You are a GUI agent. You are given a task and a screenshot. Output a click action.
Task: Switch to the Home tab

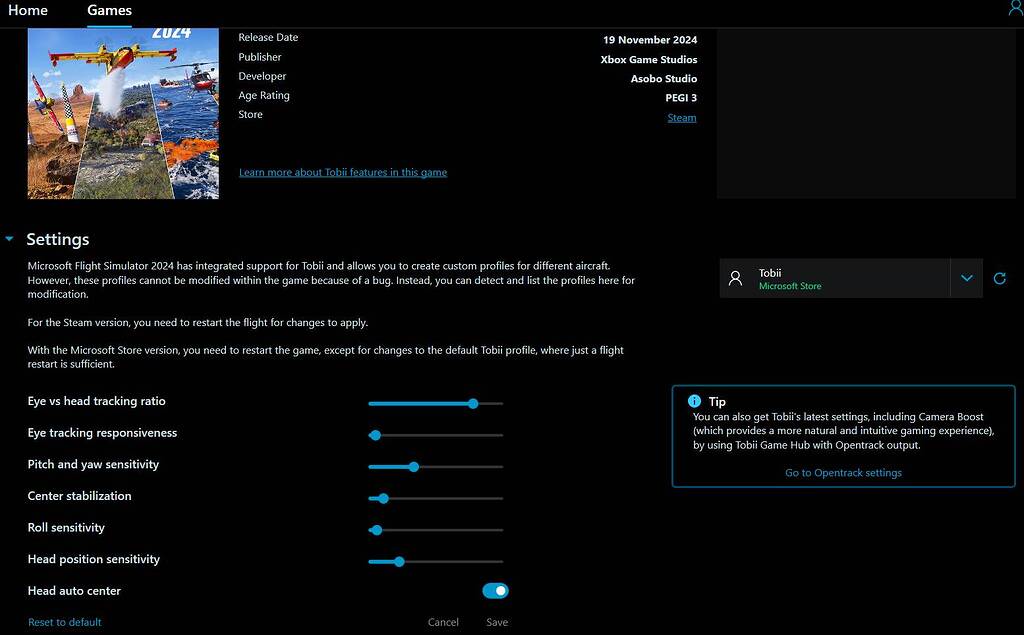pyautogui.click(x=27, y=10)
